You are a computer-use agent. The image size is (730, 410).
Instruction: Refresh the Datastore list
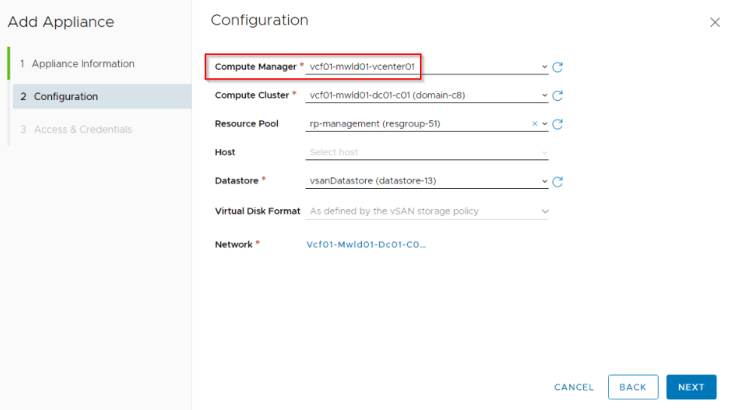[557, 181]
